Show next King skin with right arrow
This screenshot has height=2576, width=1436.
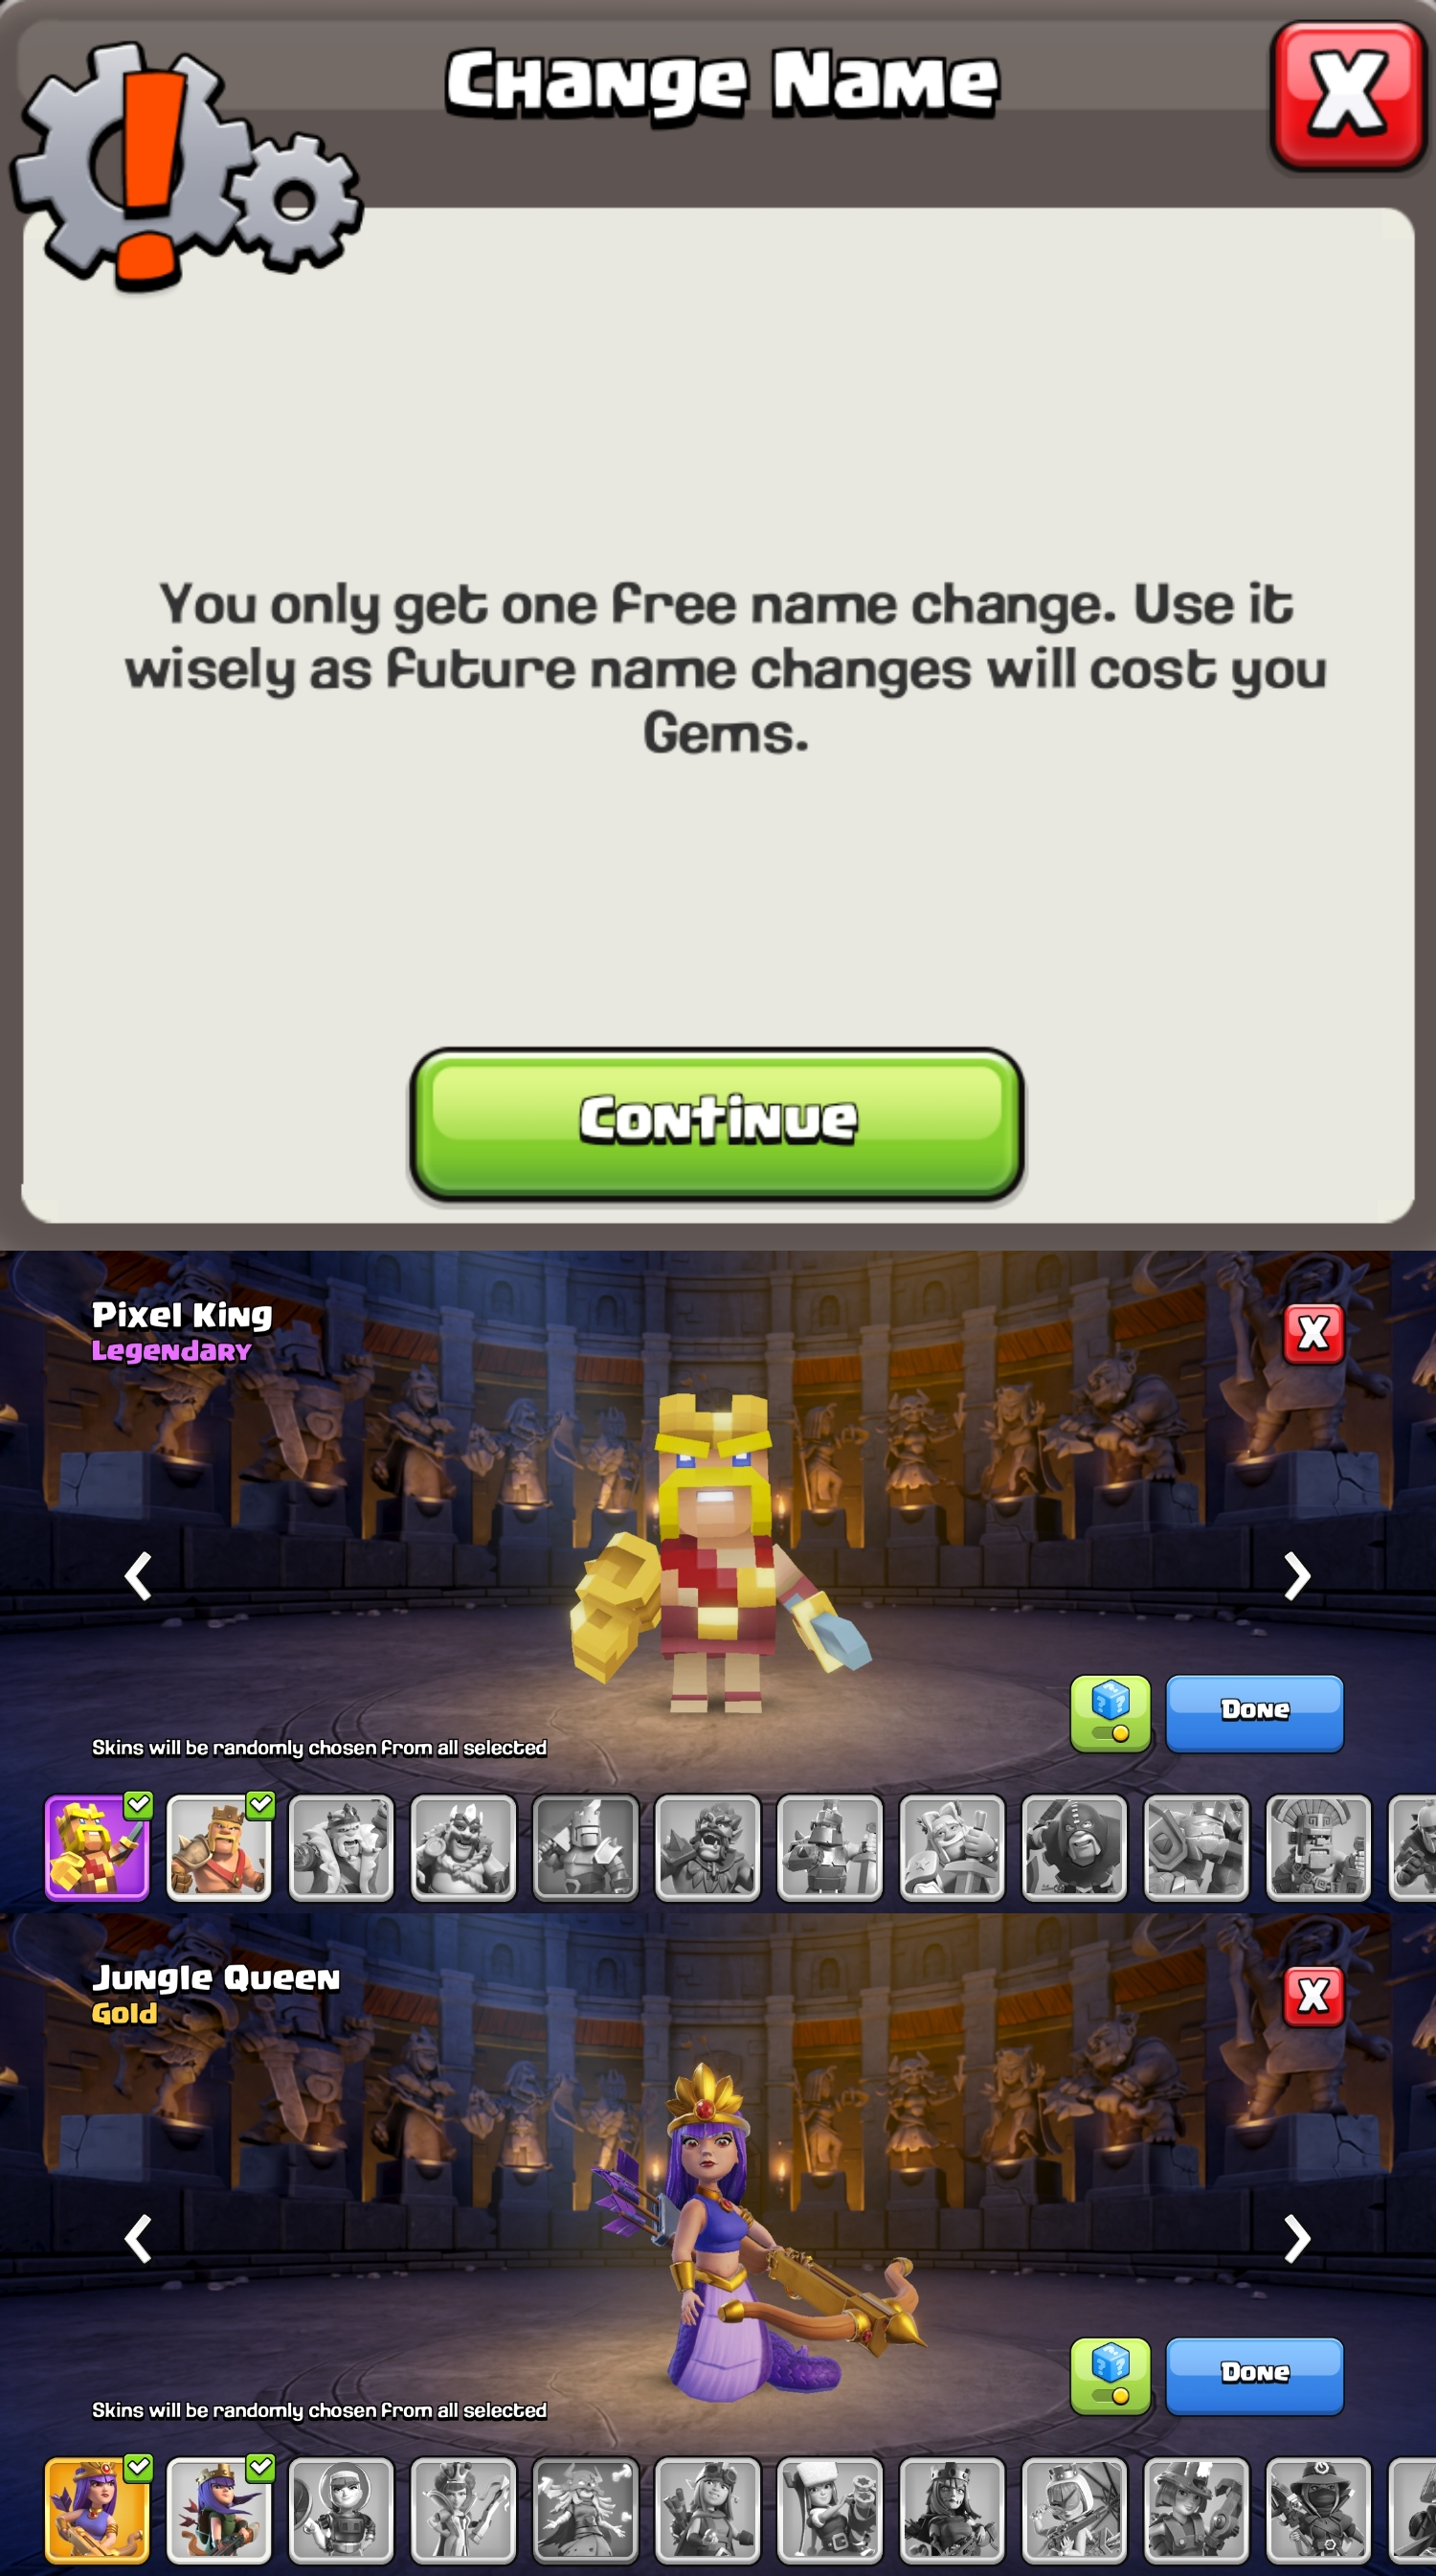(x=1297, y=1577)
